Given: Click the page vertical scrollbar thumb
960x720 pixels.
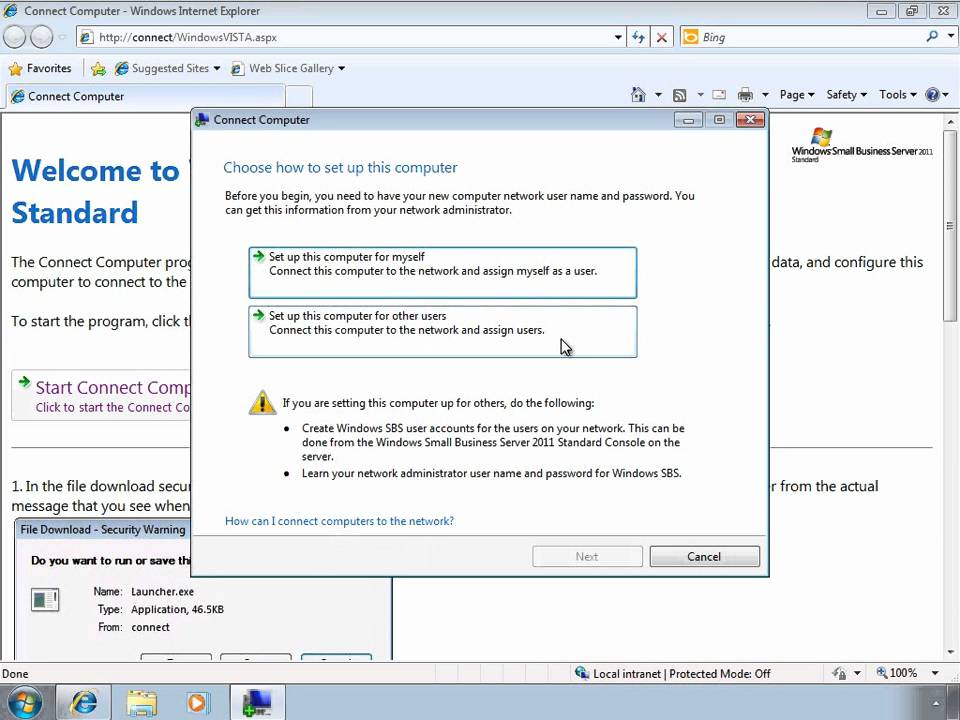Looking at the screenshot, I should pos(950,225).
